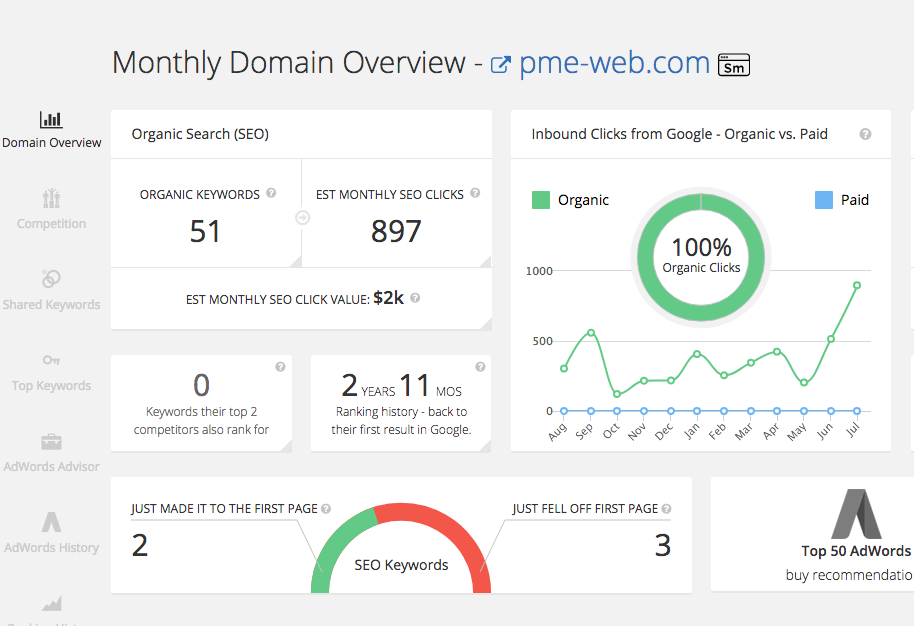Open AdWords History sidebar icon
914x626 pixels.
[x=51, y=522]
